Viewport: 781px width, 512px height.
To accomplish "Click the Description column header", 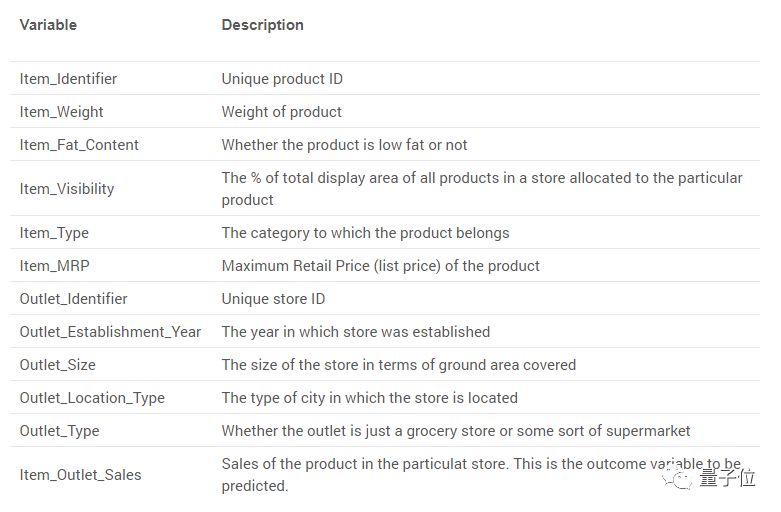I will point(262,24).
